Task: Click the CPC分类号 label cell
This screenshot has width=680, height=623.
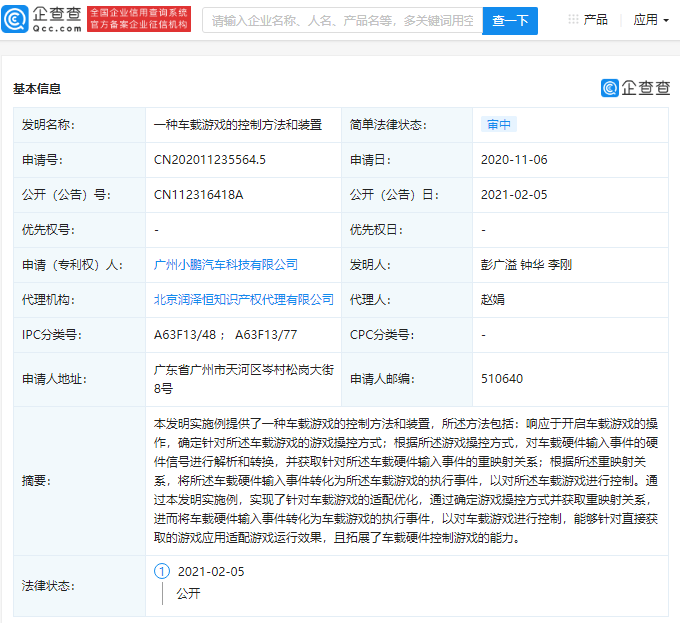Action: pos(407,335)
